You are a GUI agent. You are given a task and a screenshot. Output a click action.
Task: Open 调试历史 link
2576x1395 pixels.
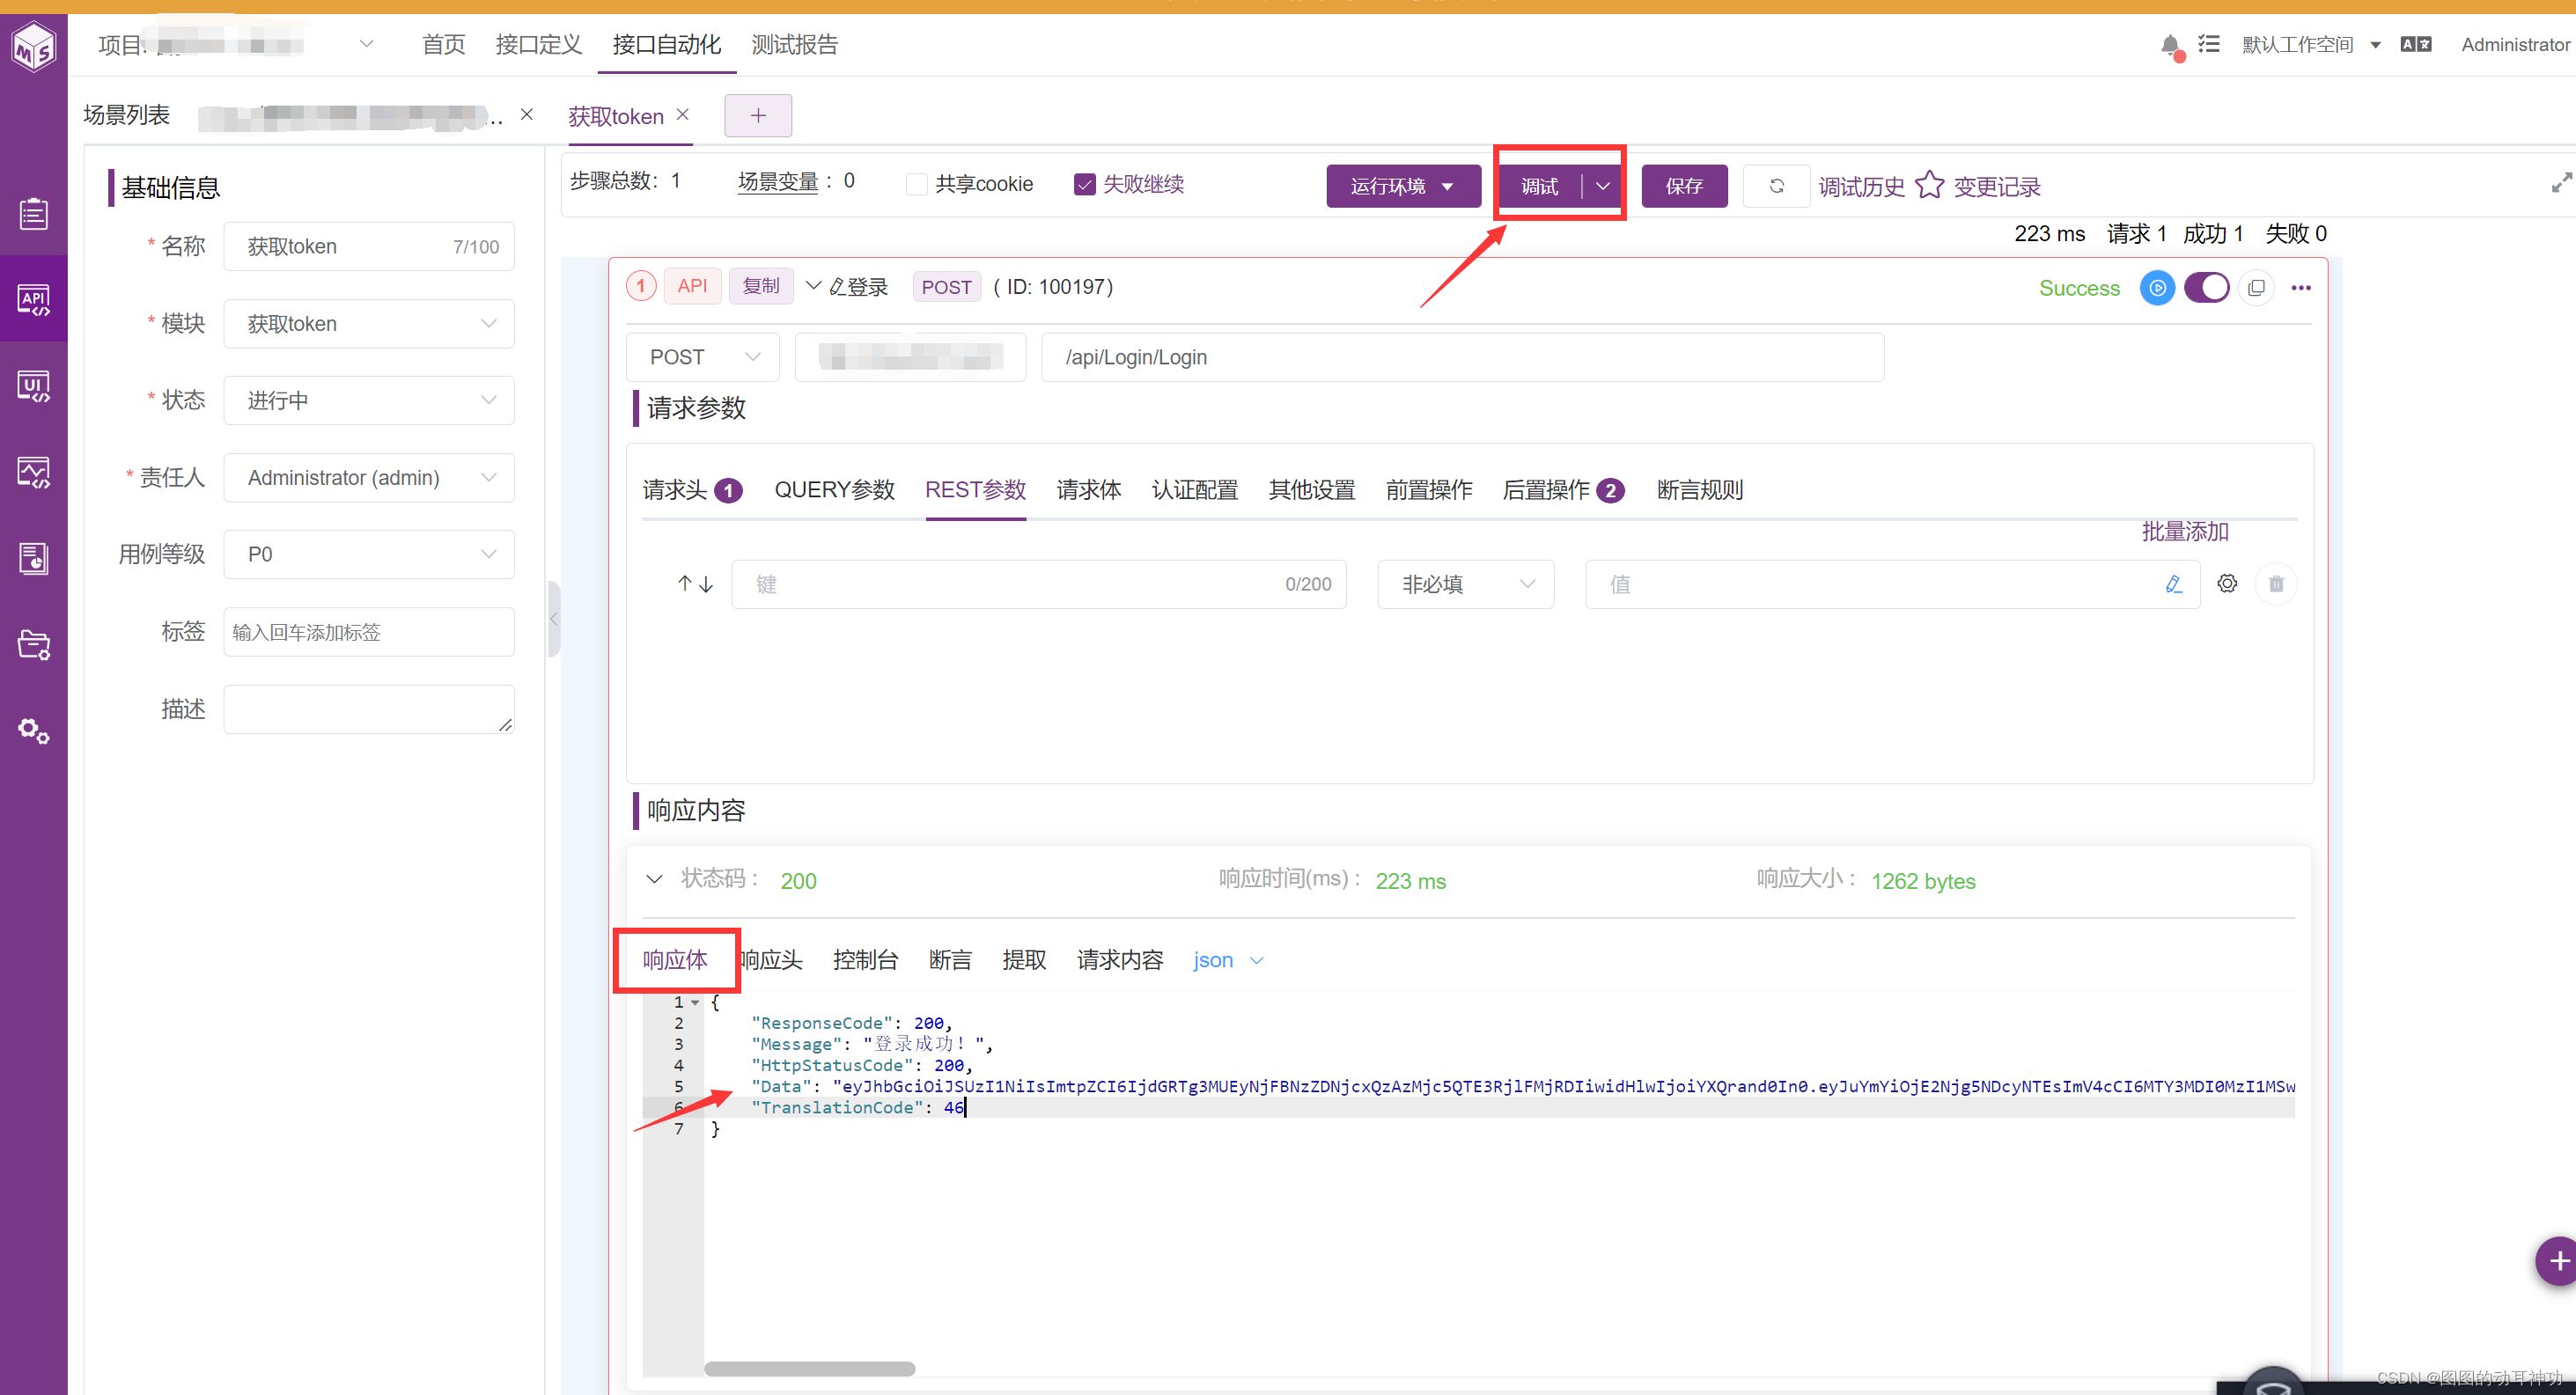[x=1861, y=187]
